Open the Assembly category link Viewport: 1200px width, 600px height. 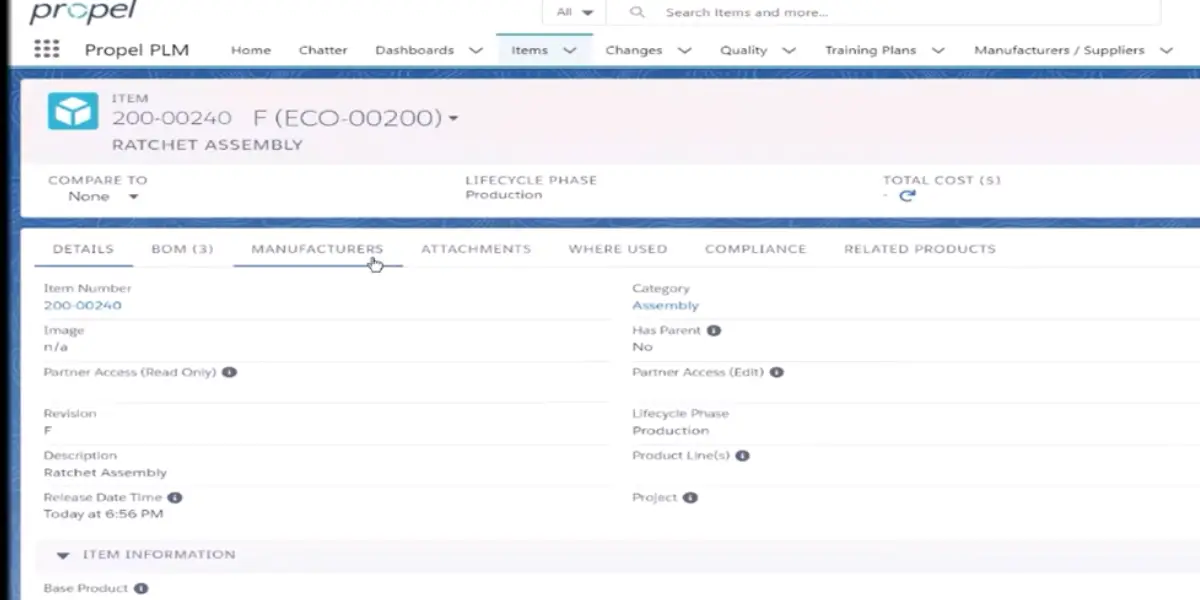pos(665,305)
